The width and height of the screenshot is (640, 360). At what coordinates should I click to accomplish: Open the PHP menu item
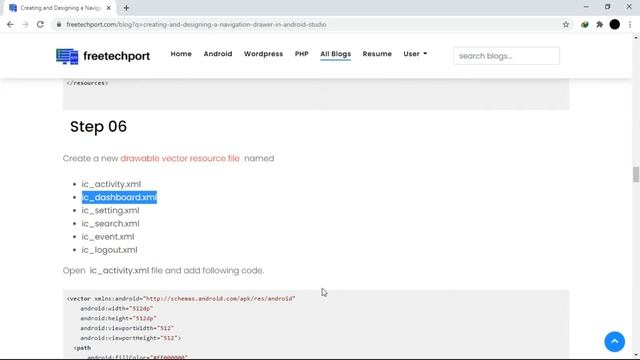click(302, 54)
